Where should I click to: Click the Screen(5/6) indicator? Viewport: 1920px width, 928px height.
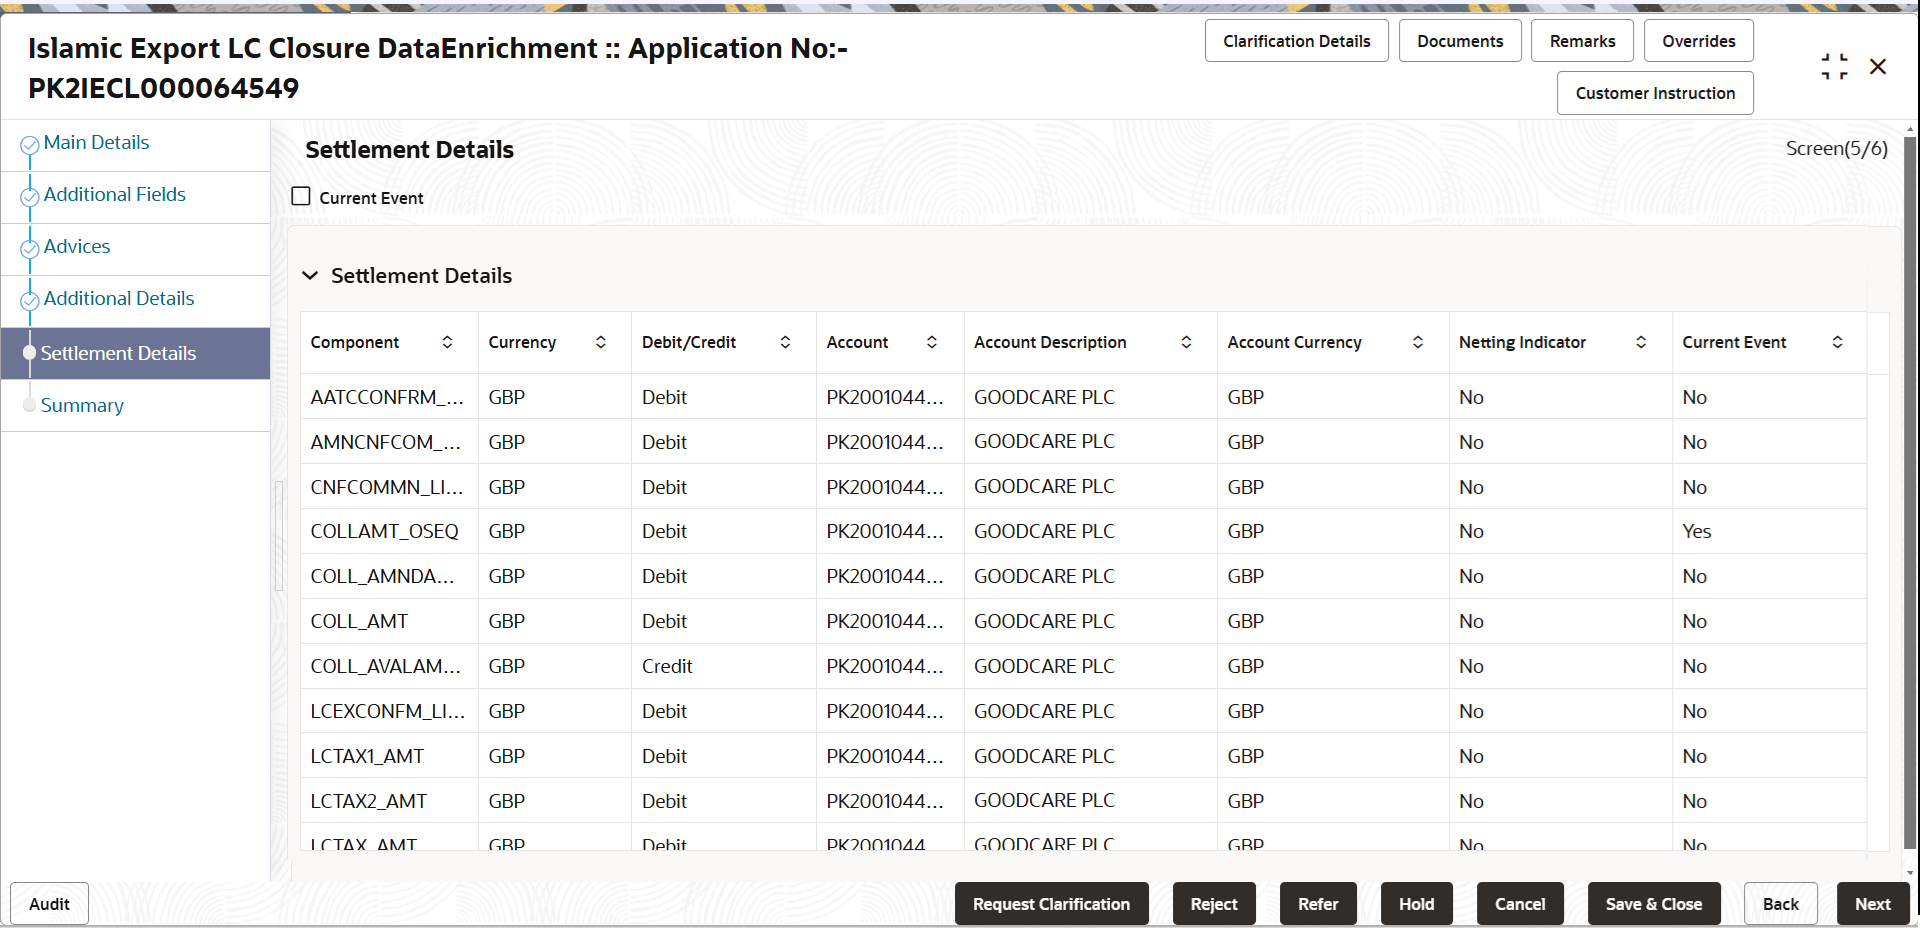coord(1837,149)
